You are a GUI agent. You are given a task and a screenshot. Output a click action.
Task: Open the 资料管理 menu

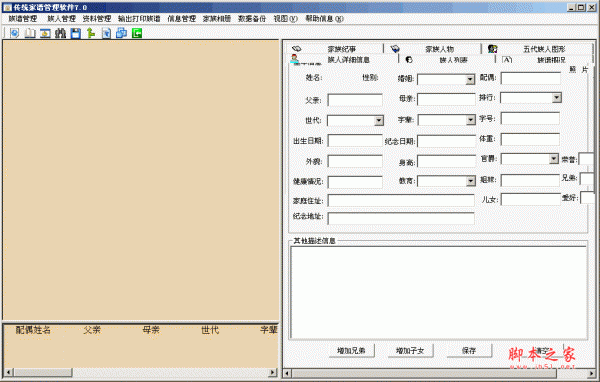pos(97,18)
